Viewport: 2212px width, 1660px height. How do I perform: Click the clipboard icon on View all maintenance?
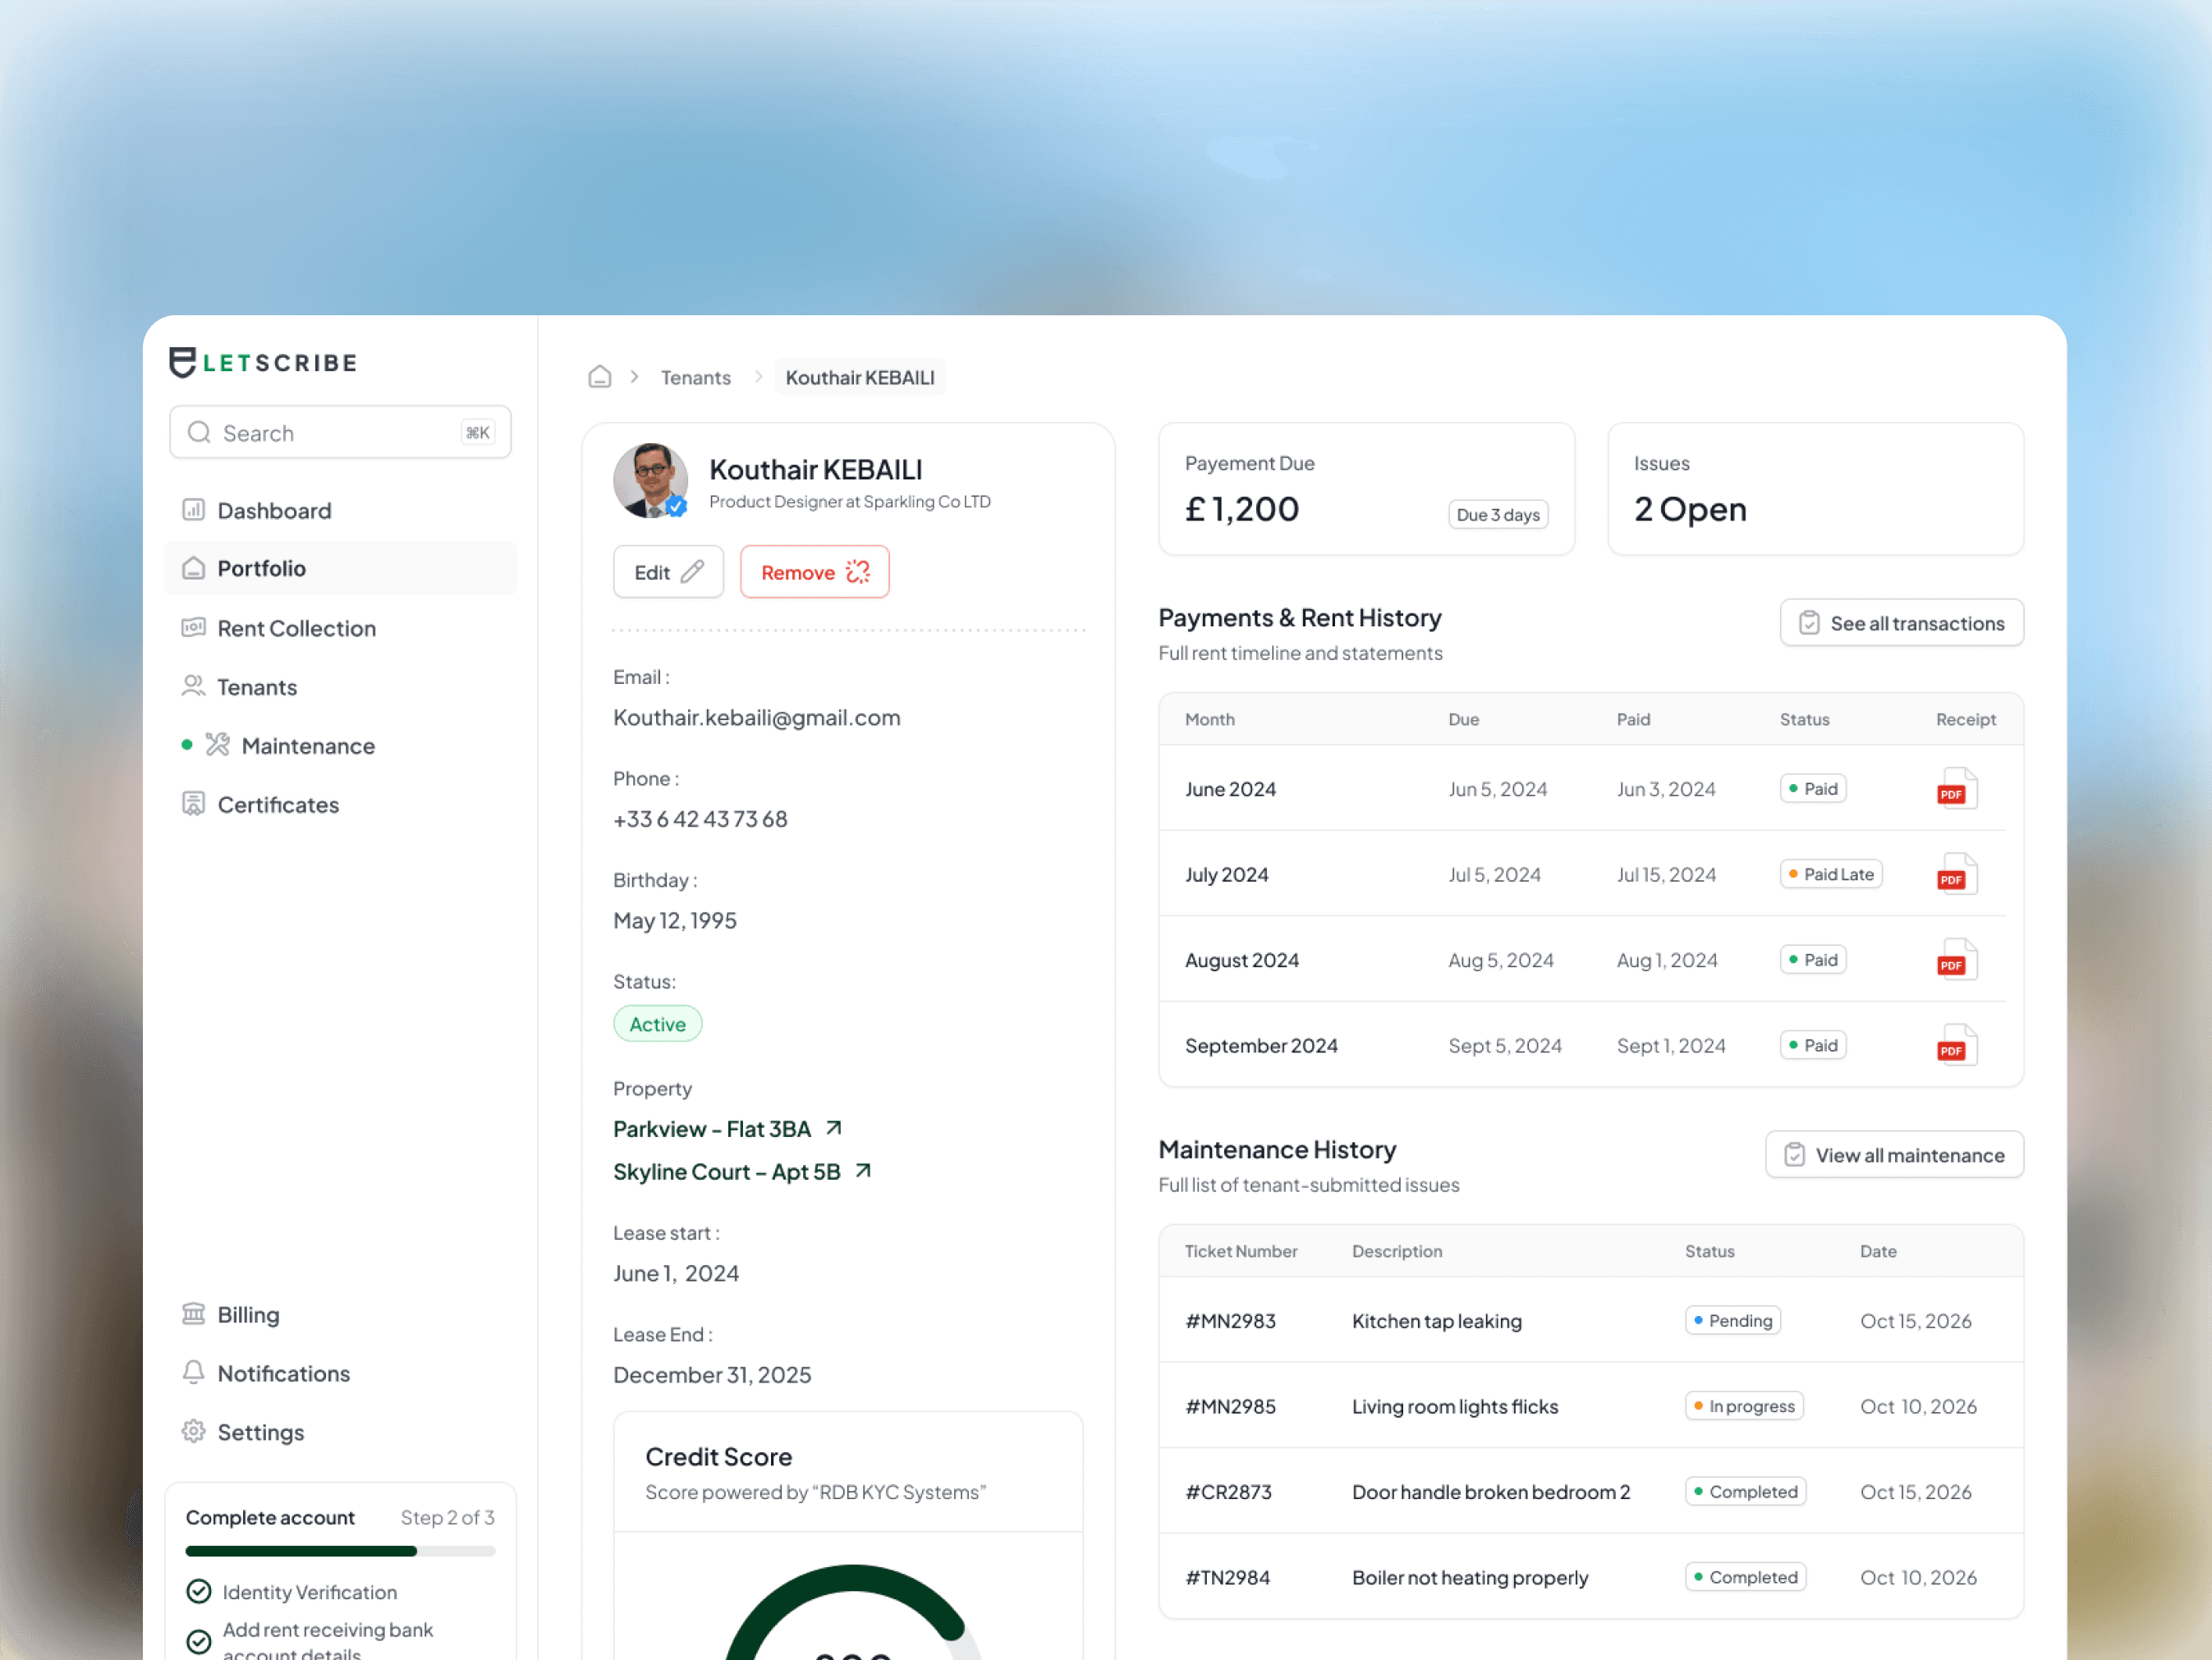coord(1795,1155)
